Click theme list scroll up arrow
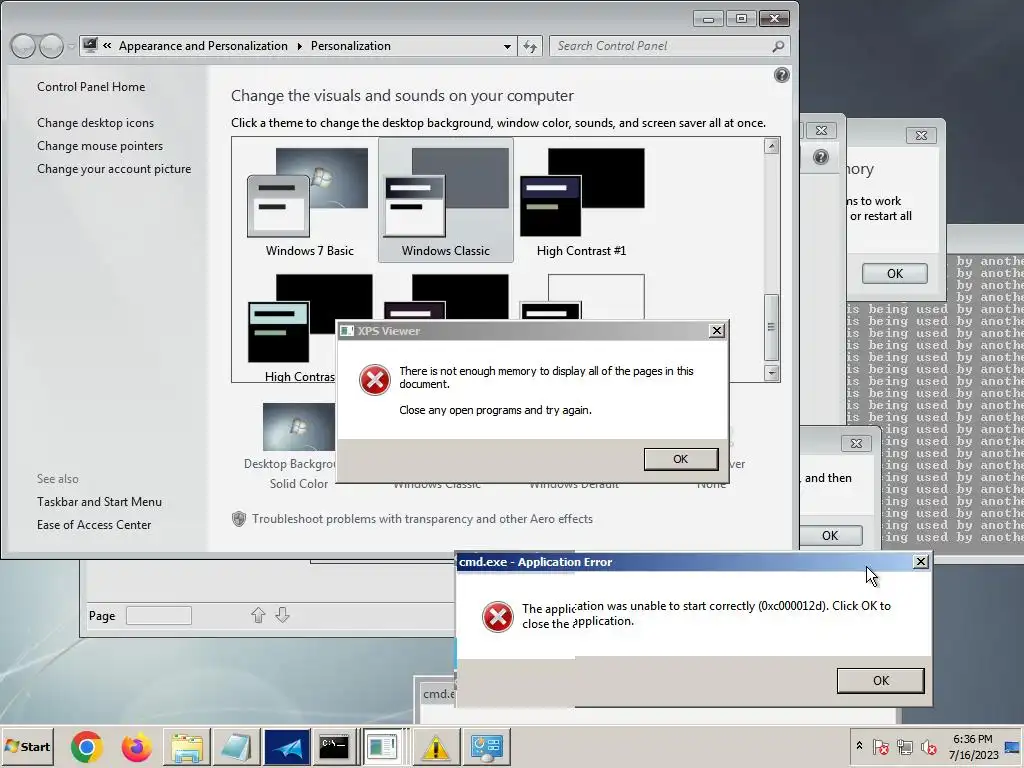The image size is (1024, 768). (x=771, y=146)
